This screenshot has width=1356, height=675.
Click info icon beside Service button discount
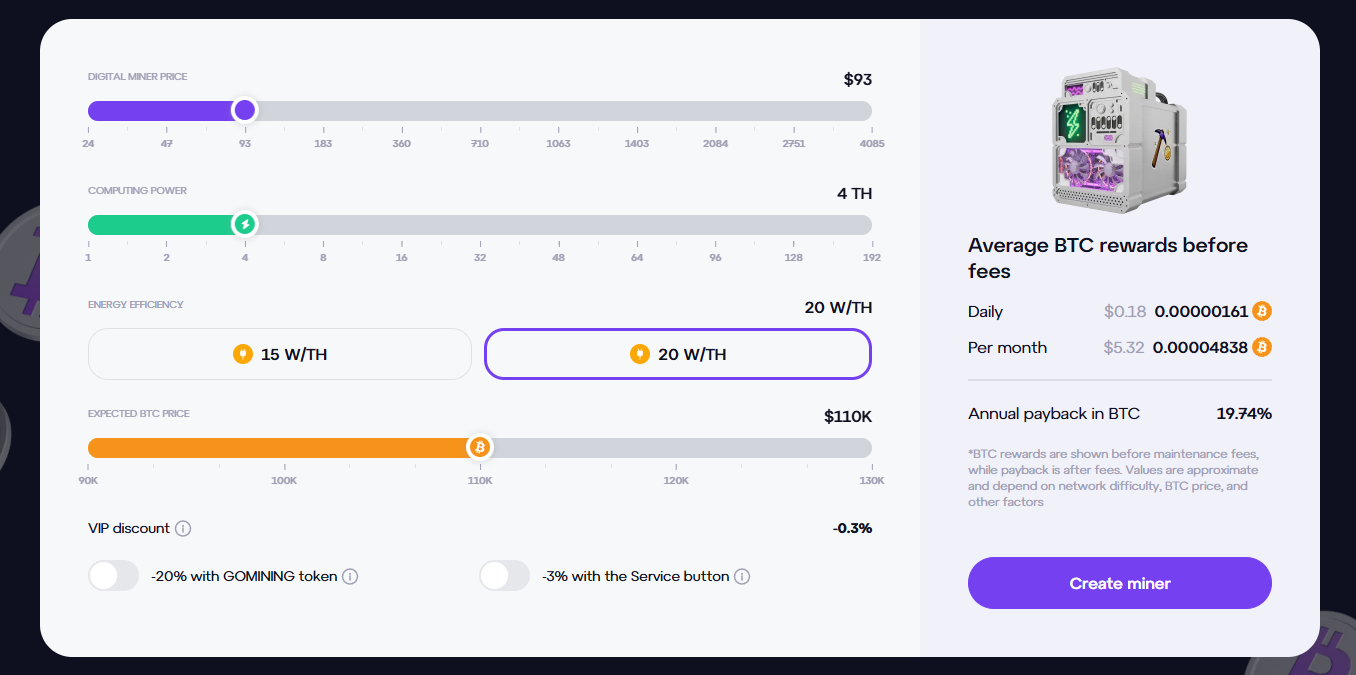pyautogui.click(x=742, y=576)
